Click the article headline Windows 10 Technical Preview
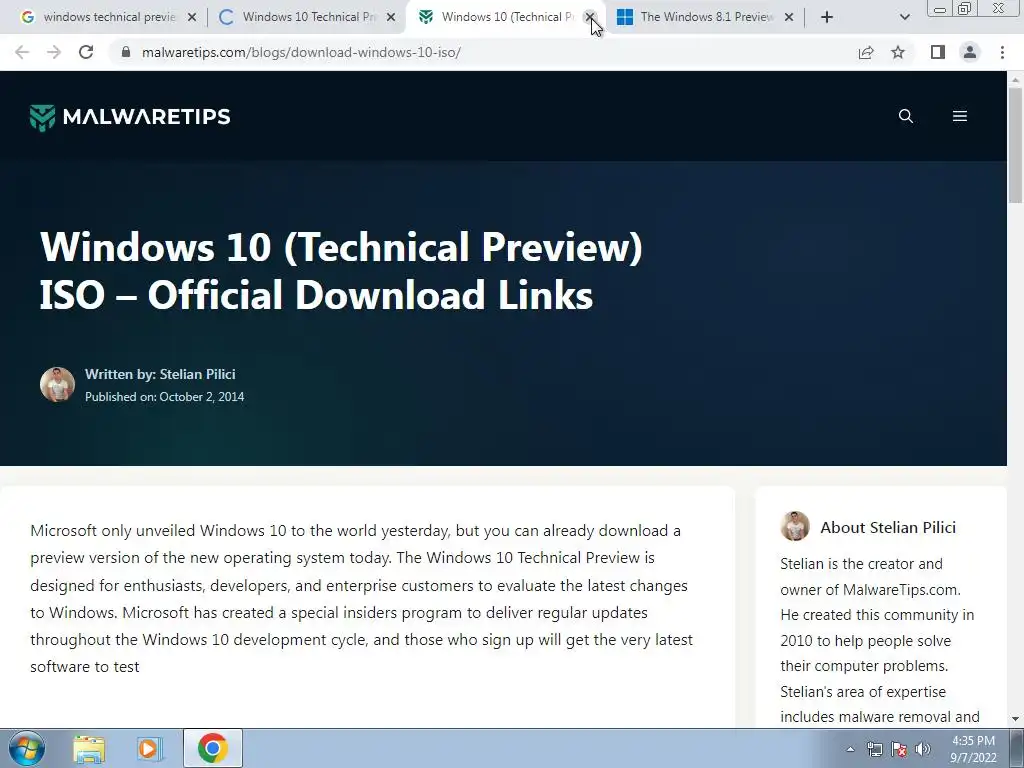Viewport: 1024px width, 768px height. [342, 270]
